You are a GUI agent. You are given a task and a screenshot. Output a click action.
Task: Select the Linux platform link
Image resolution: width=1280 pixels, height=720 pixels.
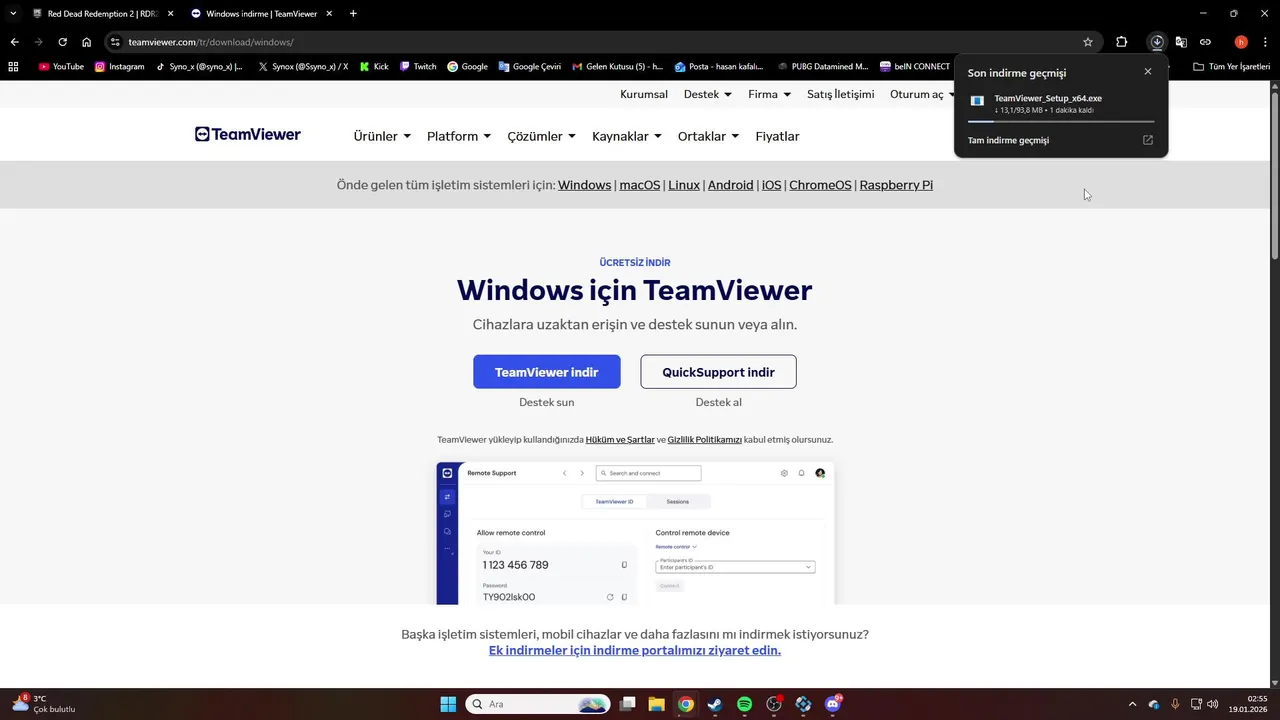pos(684,185)
